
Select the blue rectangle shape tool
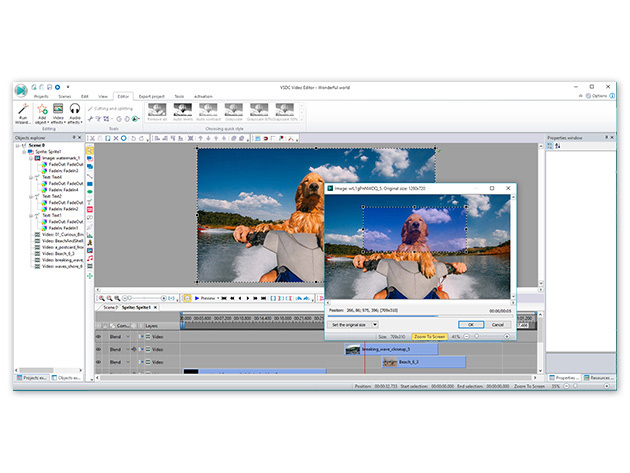click(x=90, y=184)
